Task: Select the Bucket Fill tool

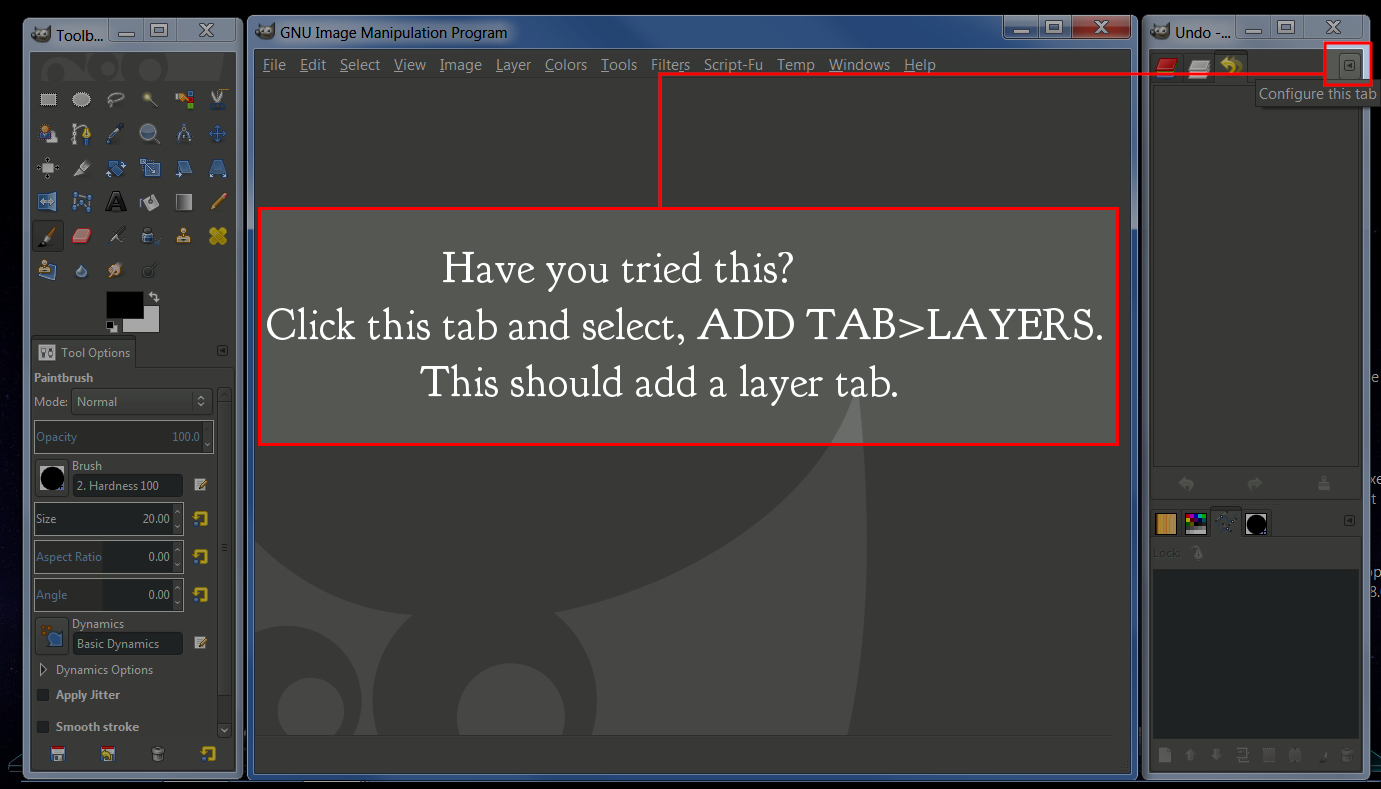Action: point(150,201)
